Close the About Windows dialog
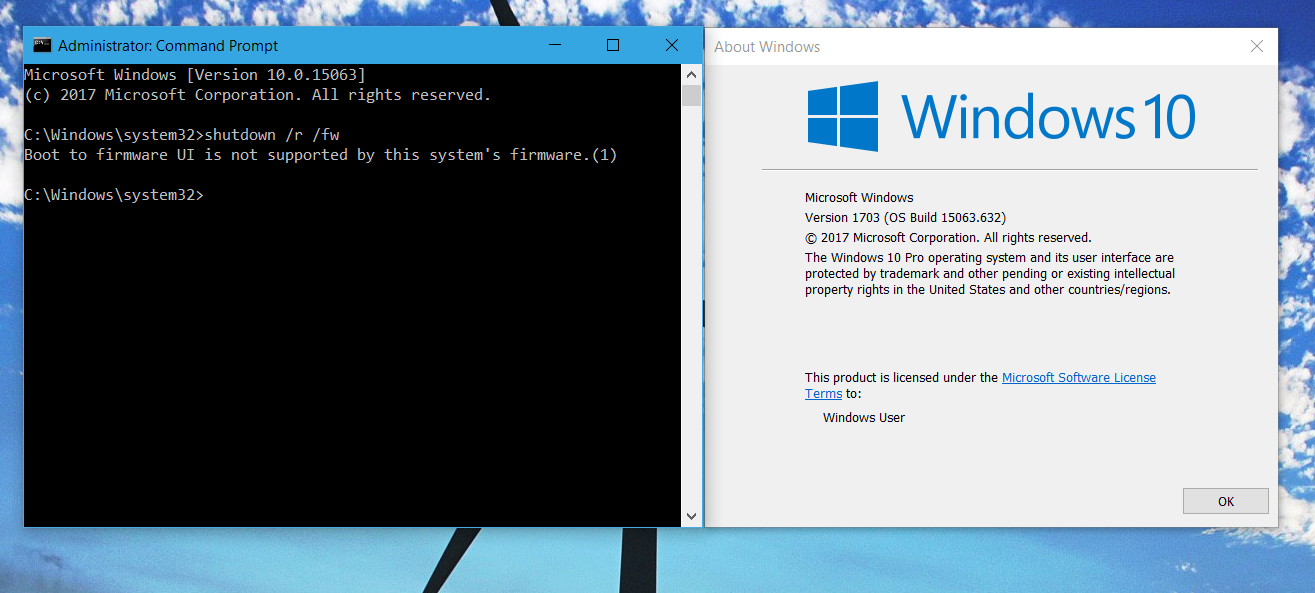Image resolution: width=1315 pixels, height=593 pixels. 1257,46
